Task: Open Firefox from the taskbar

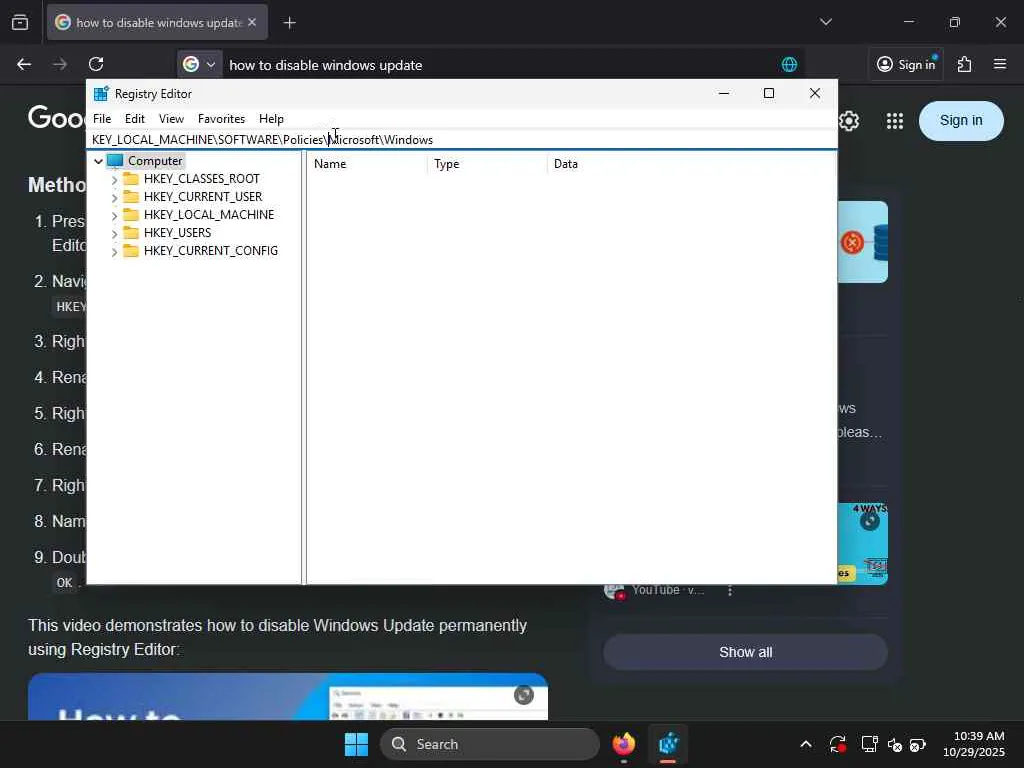Action: [624, 744]
